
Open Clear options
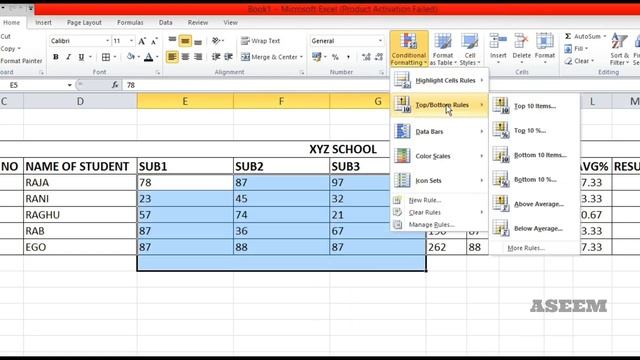point(579,61)
